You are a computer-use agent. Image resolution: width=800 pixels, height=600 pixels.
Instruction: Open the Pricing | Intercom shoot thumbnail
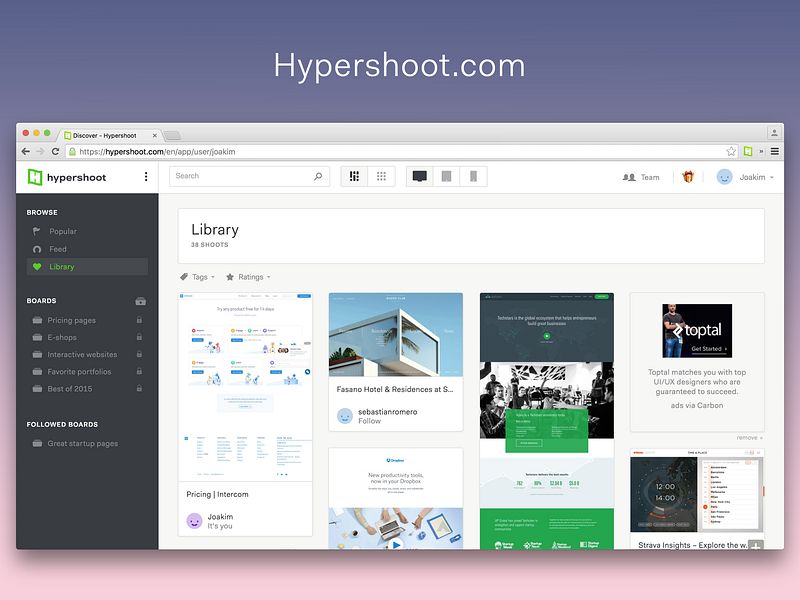245,387
